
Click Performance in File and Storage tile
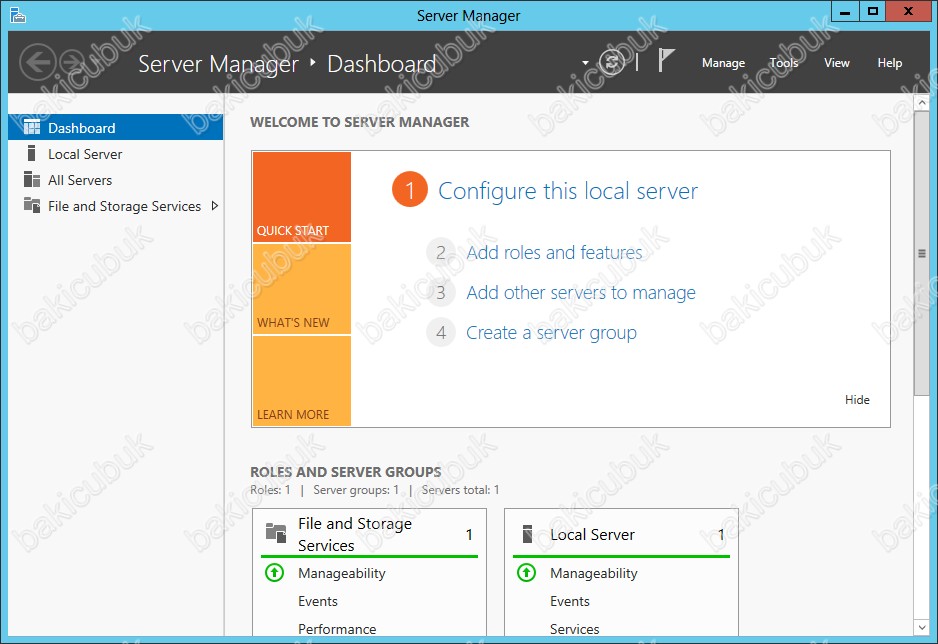tap(337, 629)
